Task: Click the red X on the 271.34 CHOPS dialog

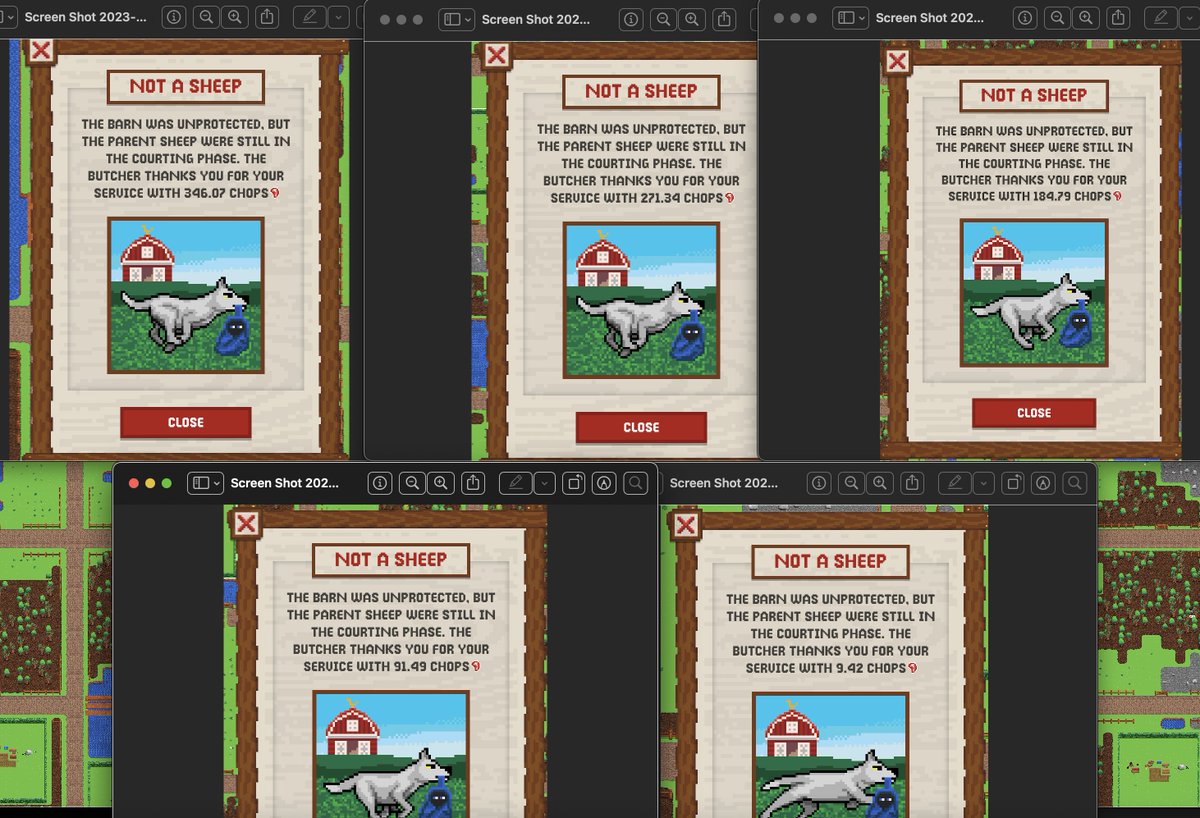Action: pos(497,55)
